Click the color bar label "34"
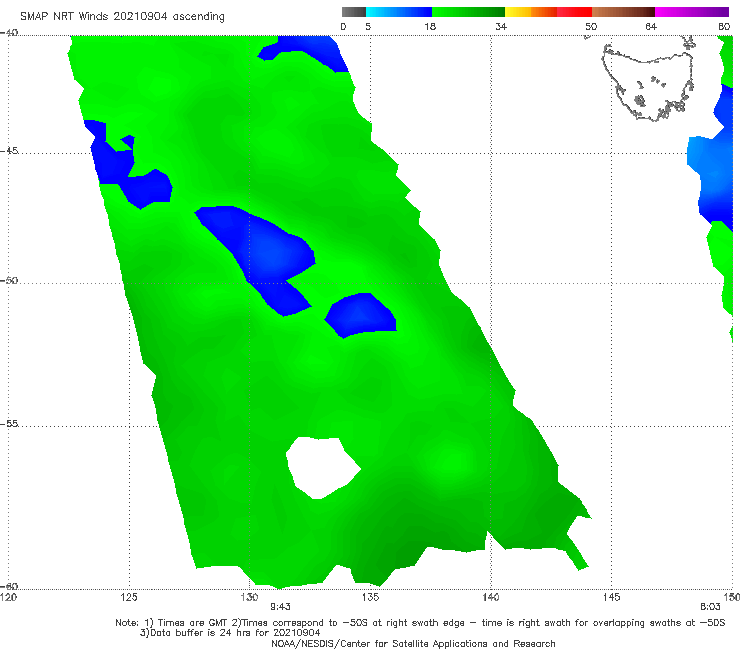This screenshot has width=740, height=650. (501, 26)
